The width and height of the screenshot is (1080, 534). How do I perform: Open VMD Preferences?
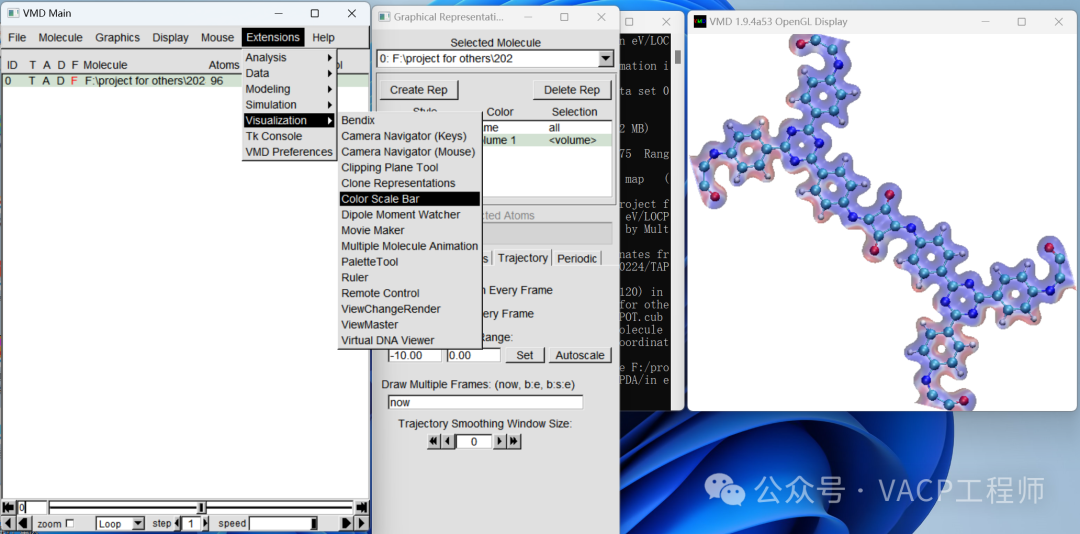[289, 152]
